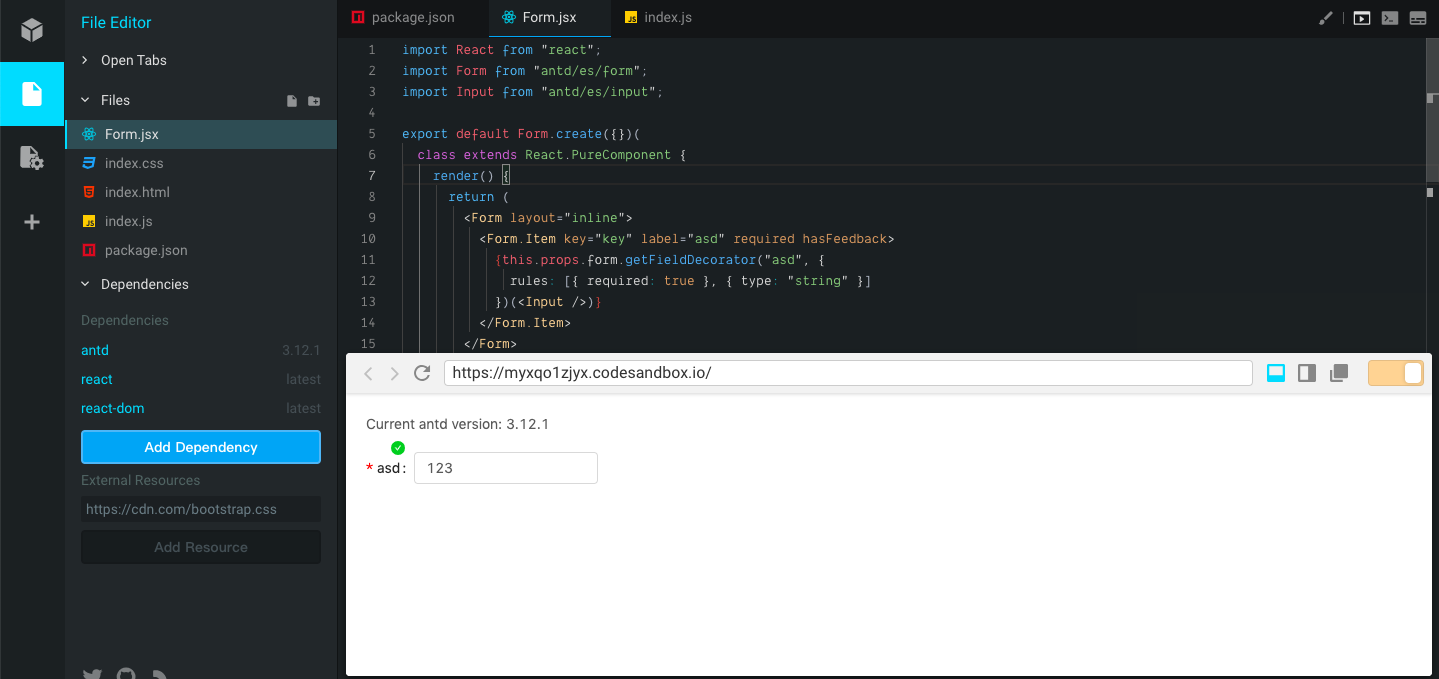Refresh the preview with the reload icon

[421, 372]
